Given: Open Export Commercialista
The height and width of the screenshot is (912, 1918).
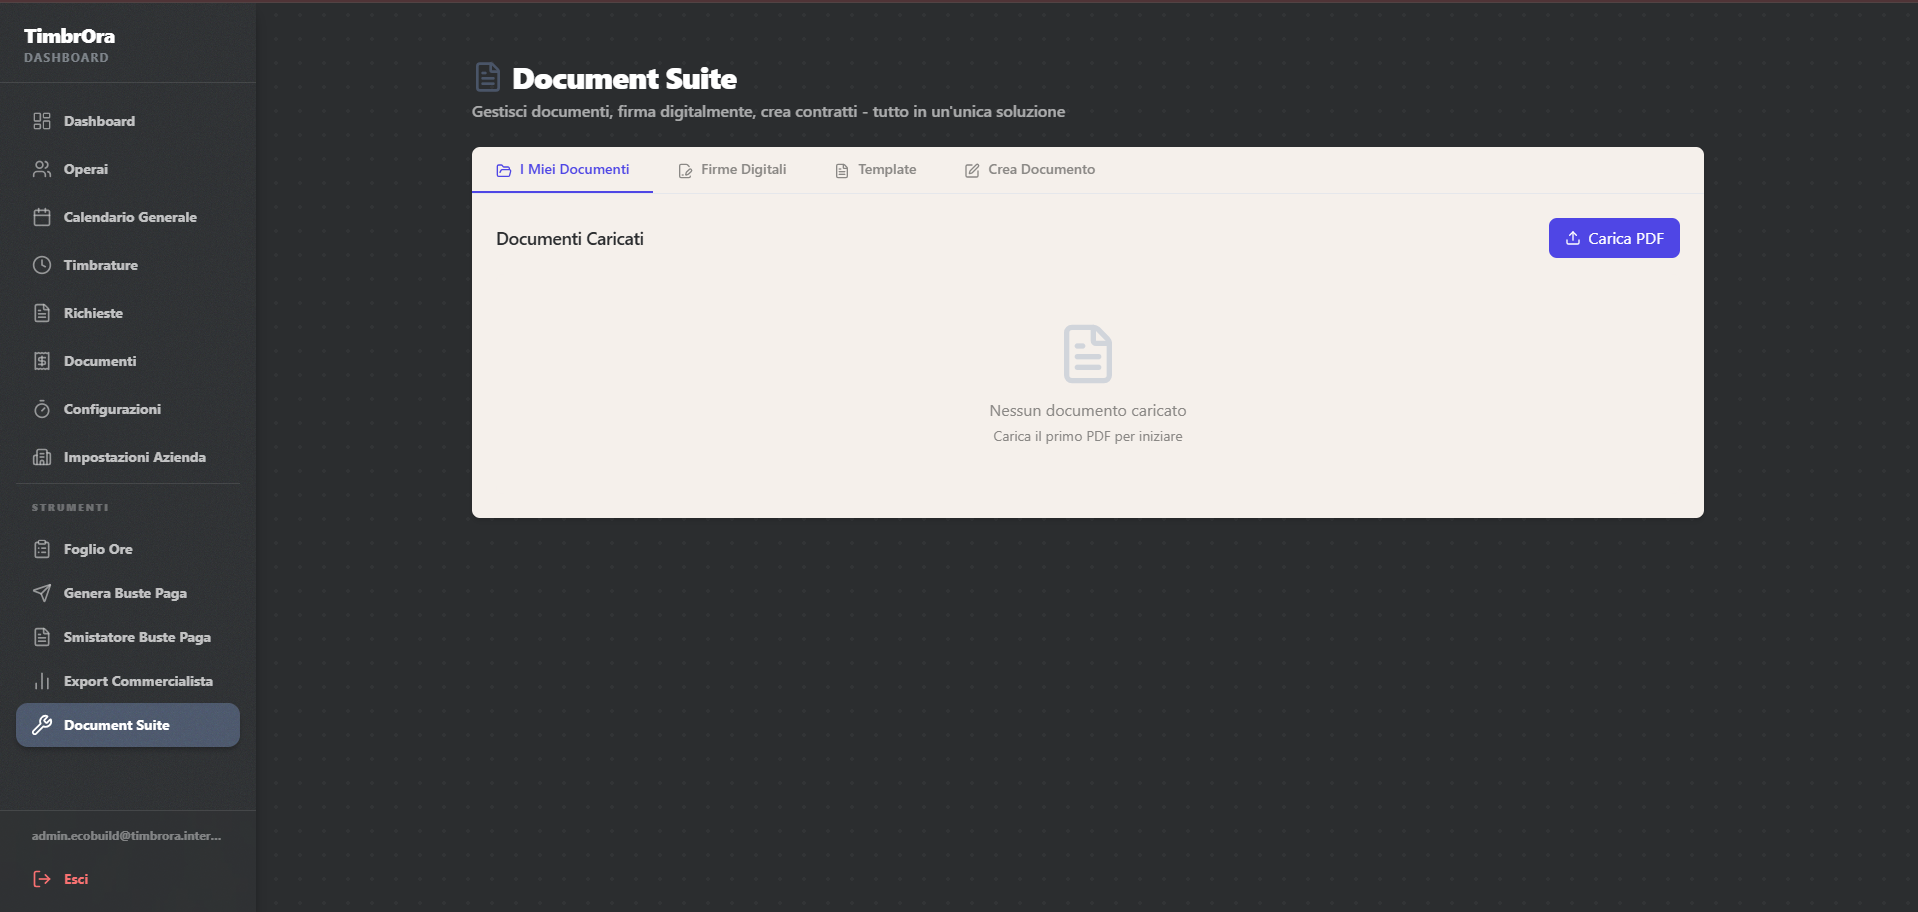Looking at the screenshot, I should [x=128, y=681].
